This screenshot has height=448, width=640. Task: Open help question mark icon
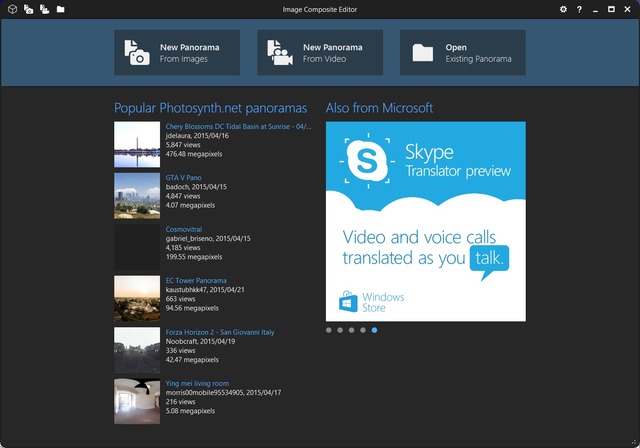click(579, 9)
